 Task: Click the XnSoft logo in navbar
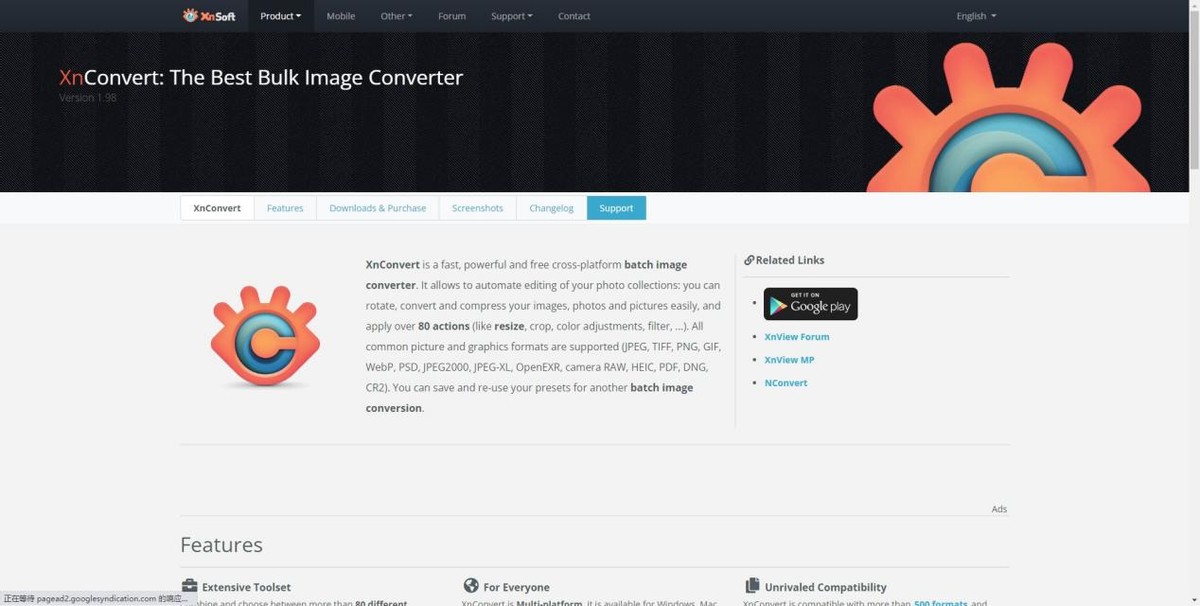tap(209, 15)
